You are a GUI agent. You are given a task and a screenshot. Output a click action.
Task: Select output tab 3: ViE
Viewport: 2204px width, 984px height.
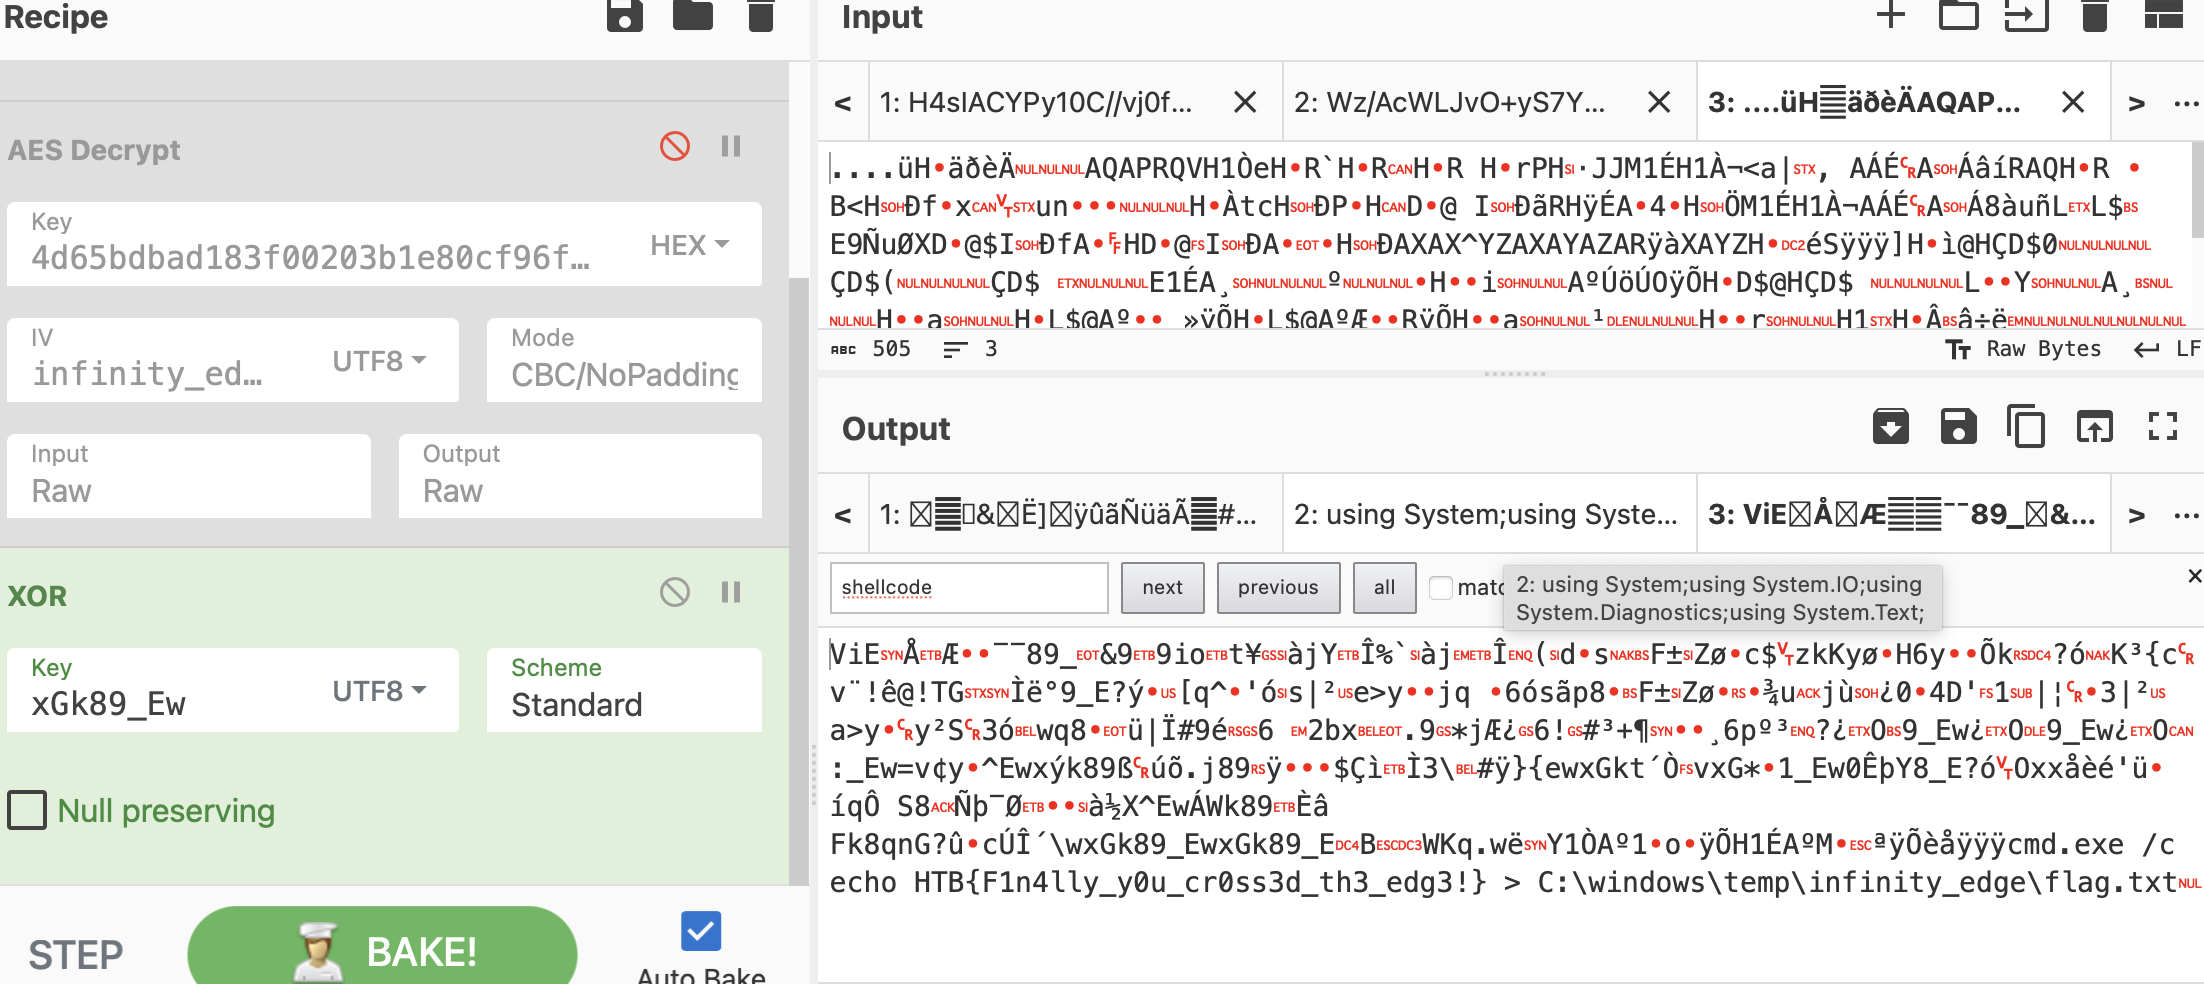[1903, 514]
